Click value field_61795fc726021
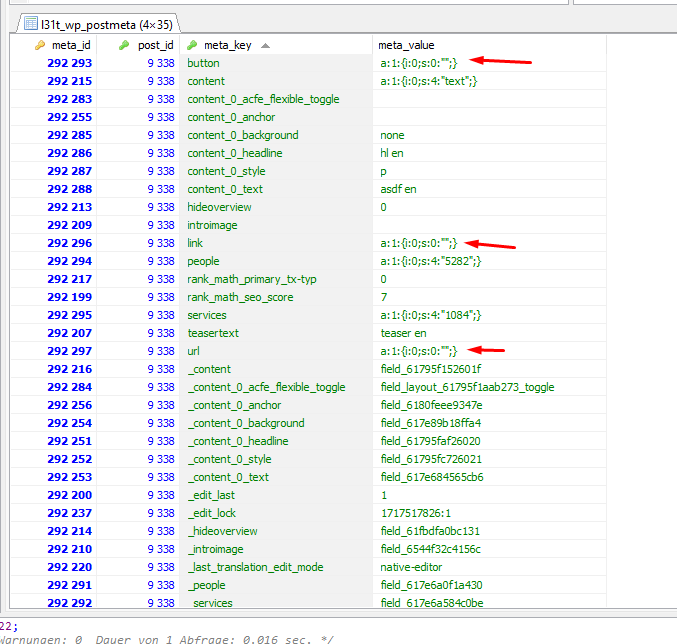The image size is (677, 644). [x=489, y=459]
